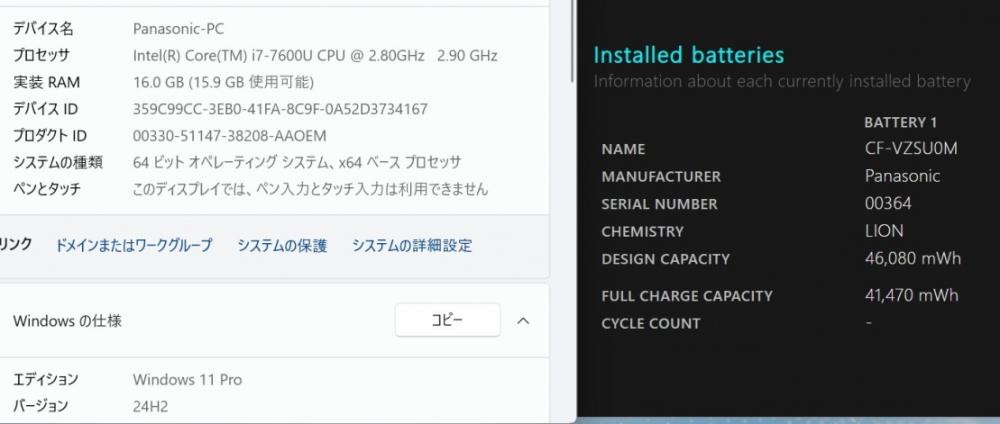Select the デバイス ID value 359C99CC text
This screenshot has height=424, width=1000.
280,109
